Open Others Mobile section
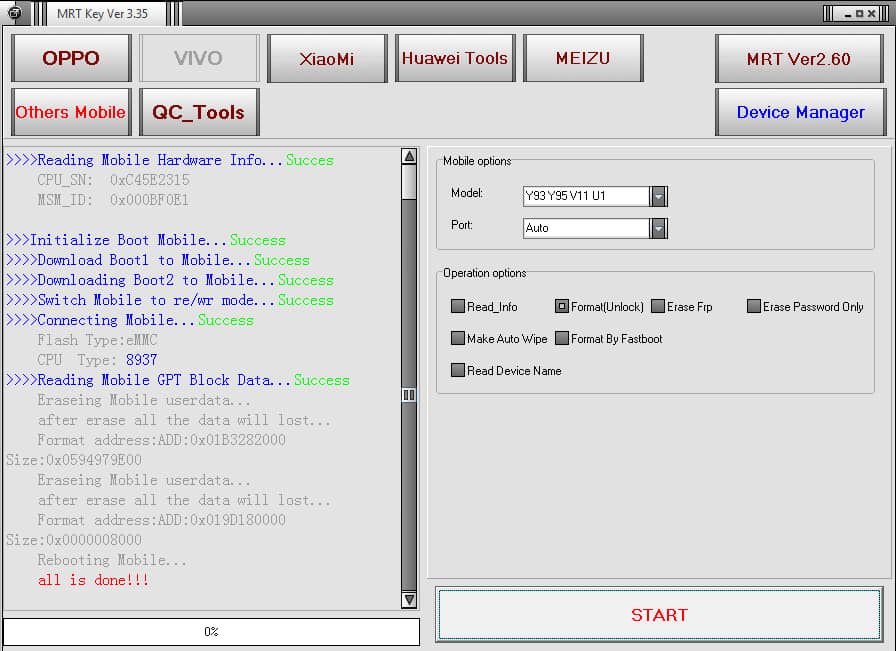This screenshot has height=651, width=896. [71, 112]
